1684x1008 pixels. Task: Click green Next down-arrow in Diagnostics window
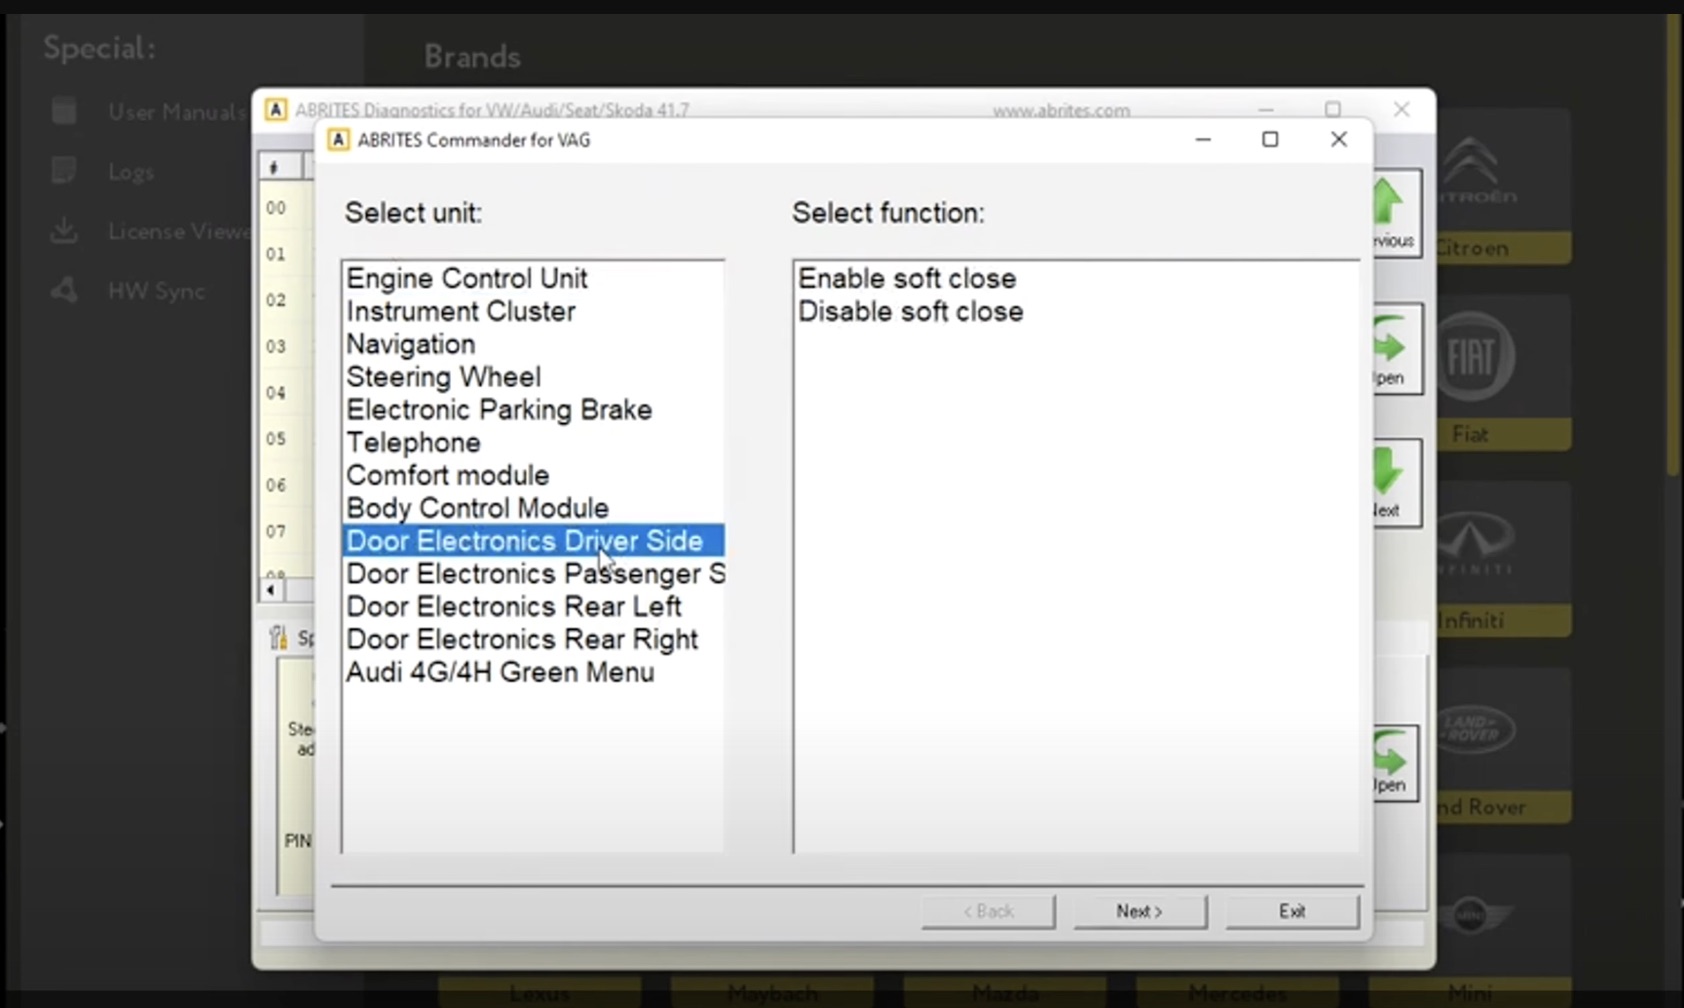point(1393,483)
